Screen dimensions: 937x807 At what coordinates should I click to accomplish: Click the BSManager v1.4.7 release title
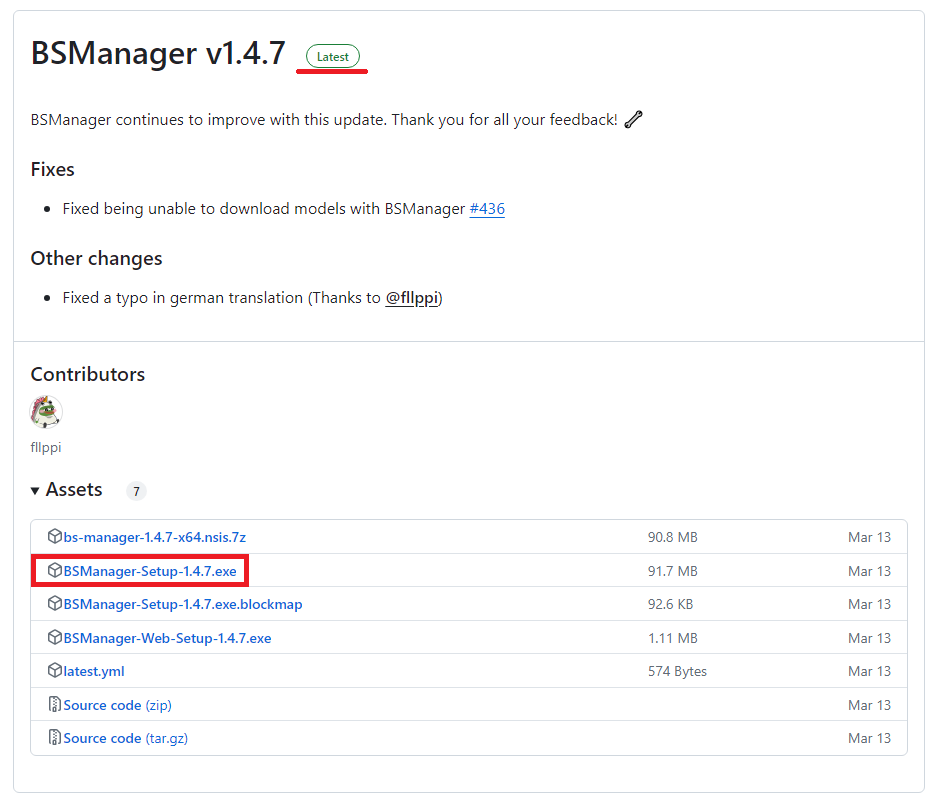point(158,53)
